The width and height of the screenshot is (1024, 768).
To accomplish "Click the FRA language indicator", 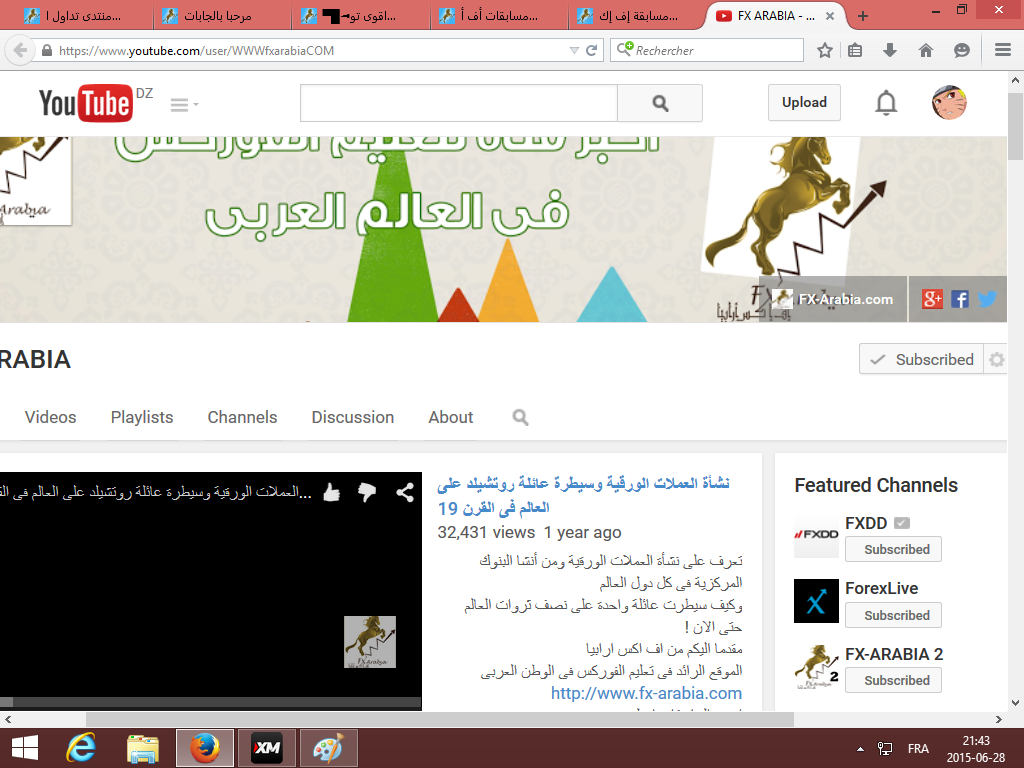I will pos(918,749).
